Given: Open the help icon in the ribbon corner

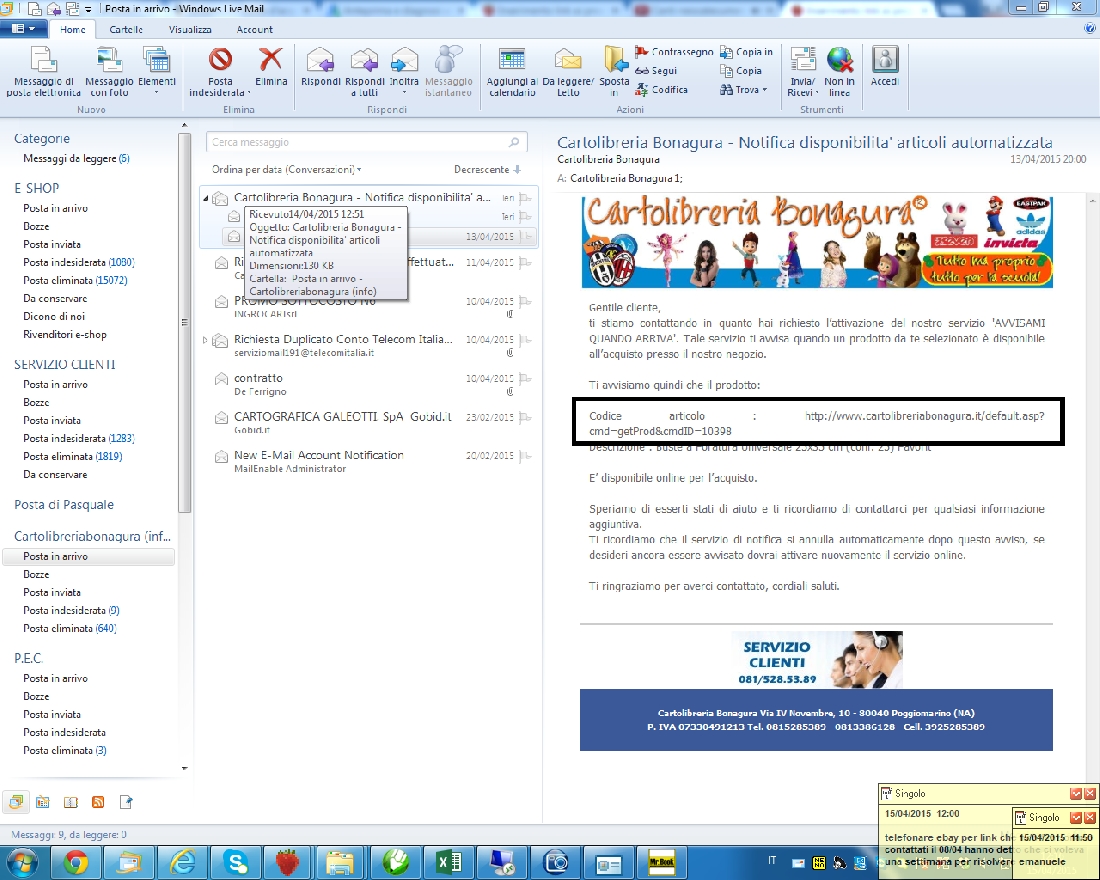Looking at the screenshot, I should click(x=1090, y=29).
